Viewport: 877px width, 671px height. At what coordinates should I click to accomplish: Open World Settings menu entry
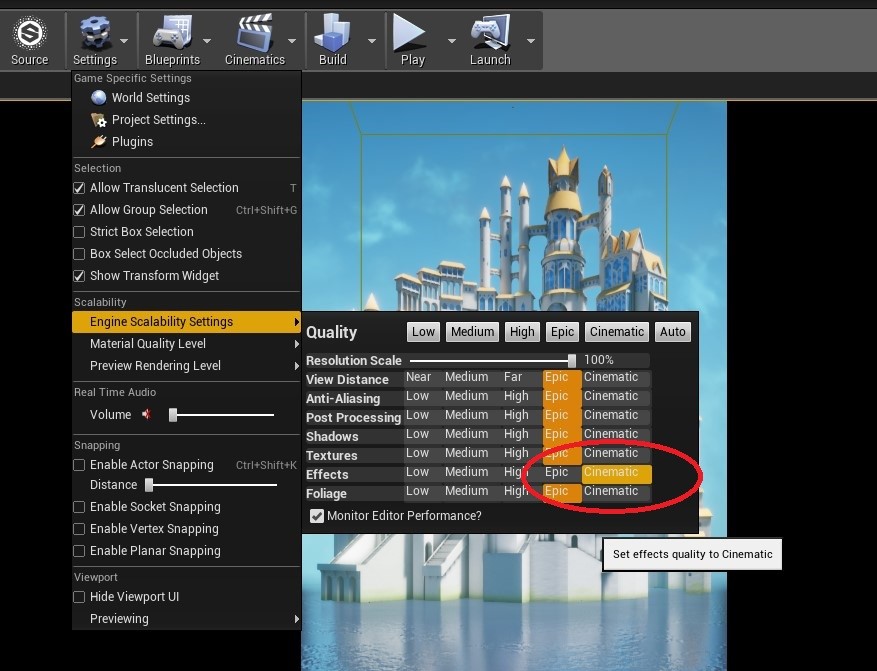(187, 98)
